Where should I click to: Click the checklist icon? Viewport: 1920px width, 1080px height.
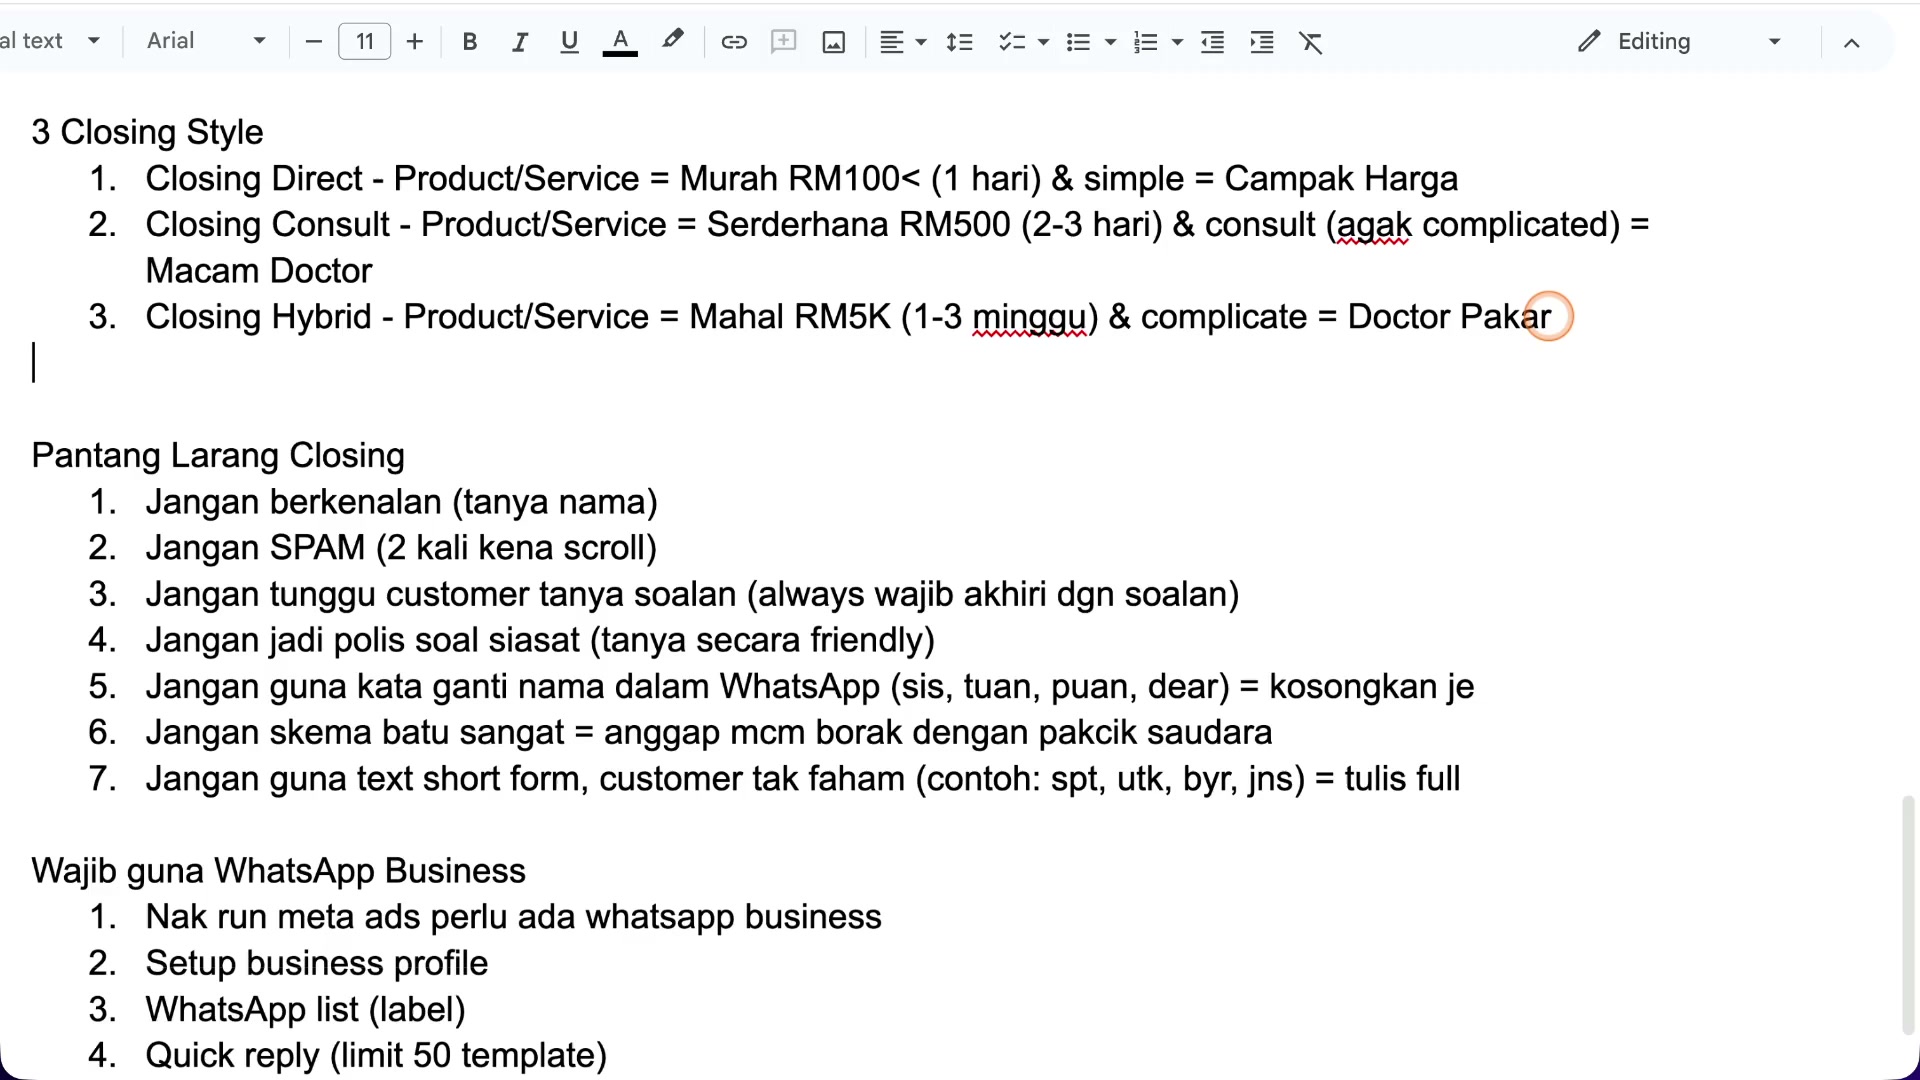point(1012,42)
